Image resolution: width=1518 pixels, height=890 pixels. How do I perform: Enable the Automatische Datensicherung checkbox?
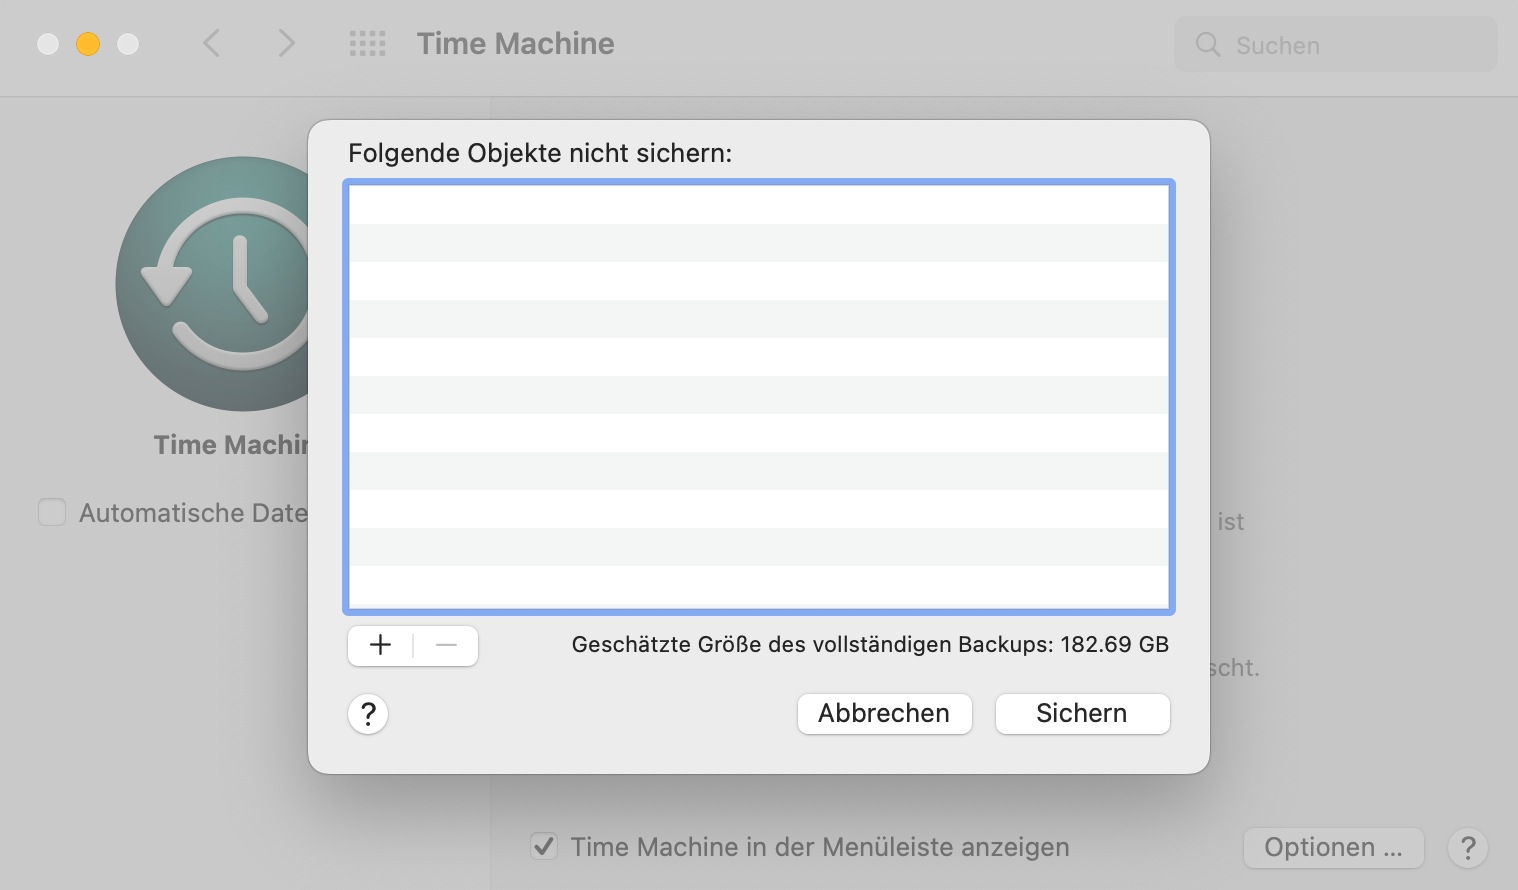point(52,513)
